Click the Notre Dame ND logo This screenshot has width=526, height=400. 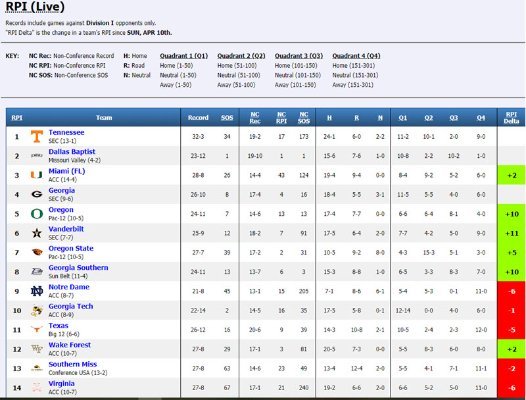[x=37, y=291]
